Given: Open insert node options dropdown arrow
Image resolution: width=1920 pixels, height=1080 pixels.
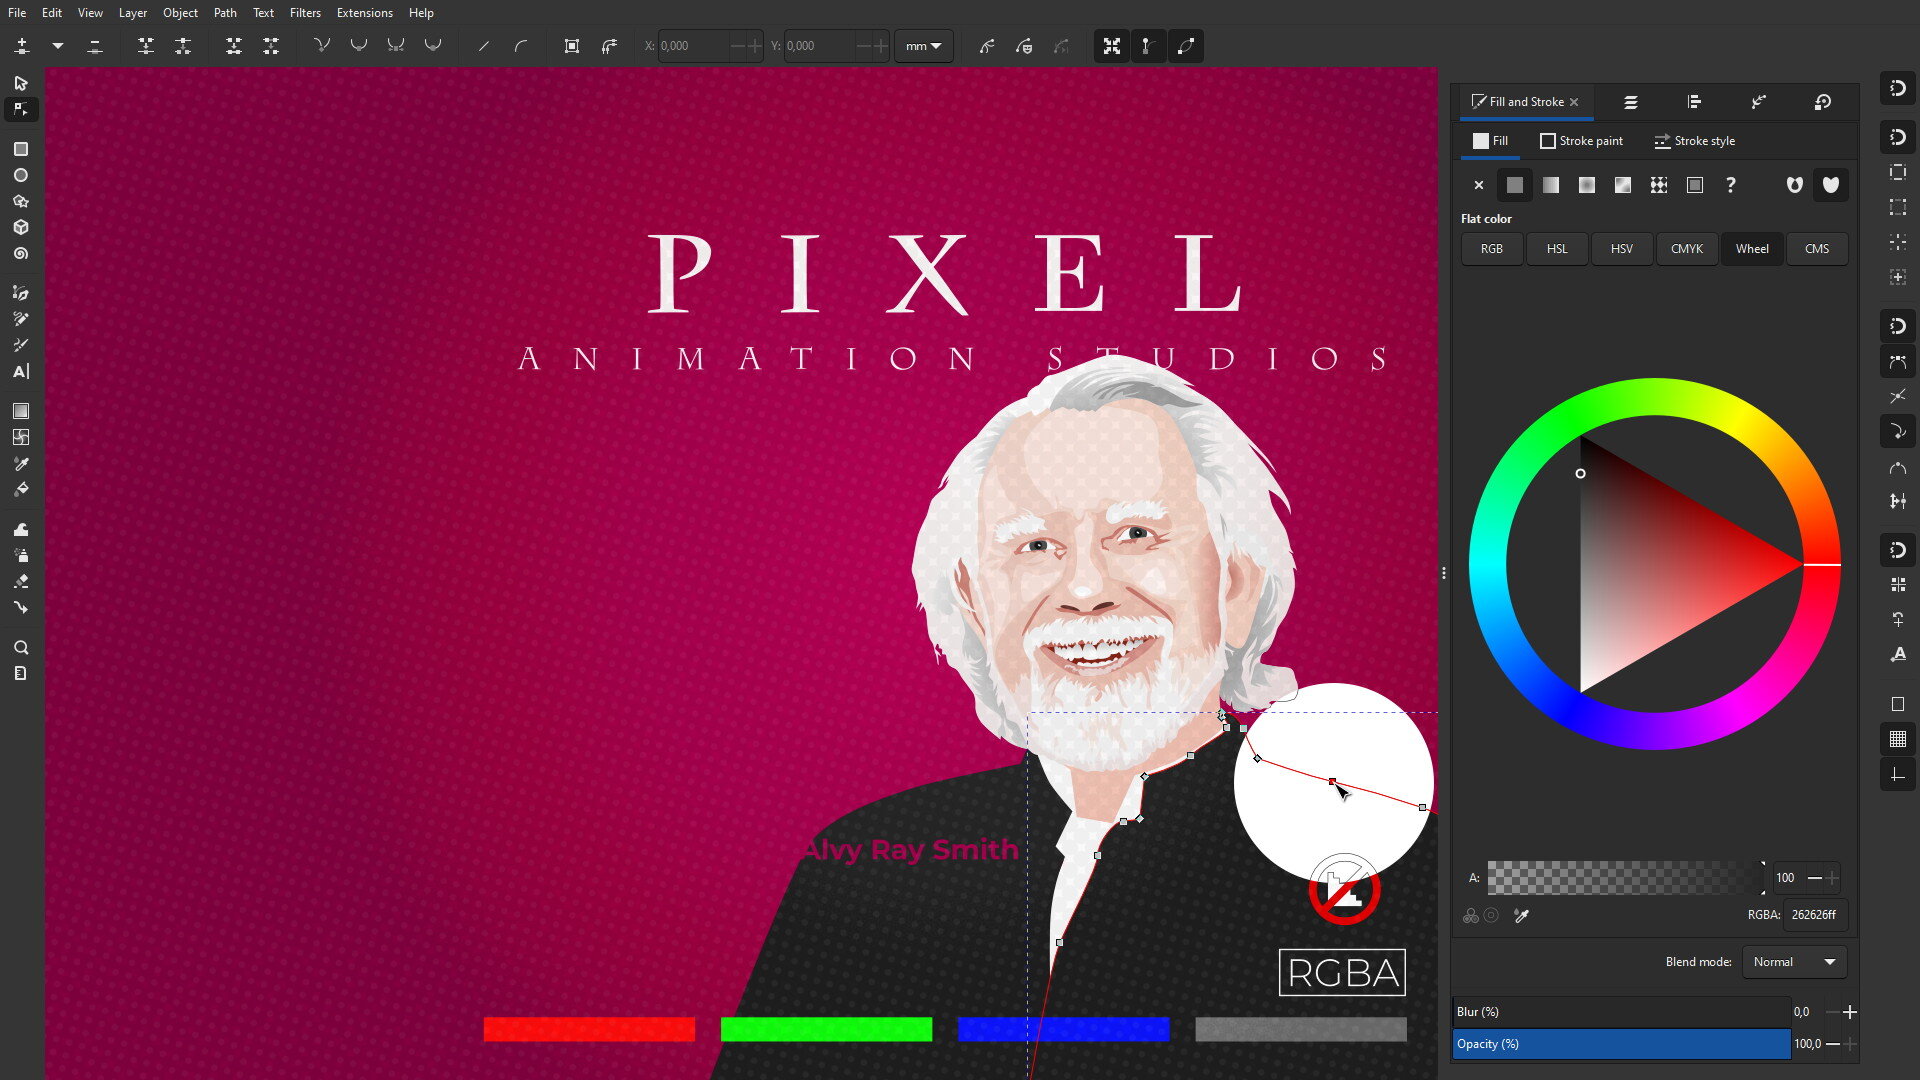Looking at the screenshot, I should point(58,46).
